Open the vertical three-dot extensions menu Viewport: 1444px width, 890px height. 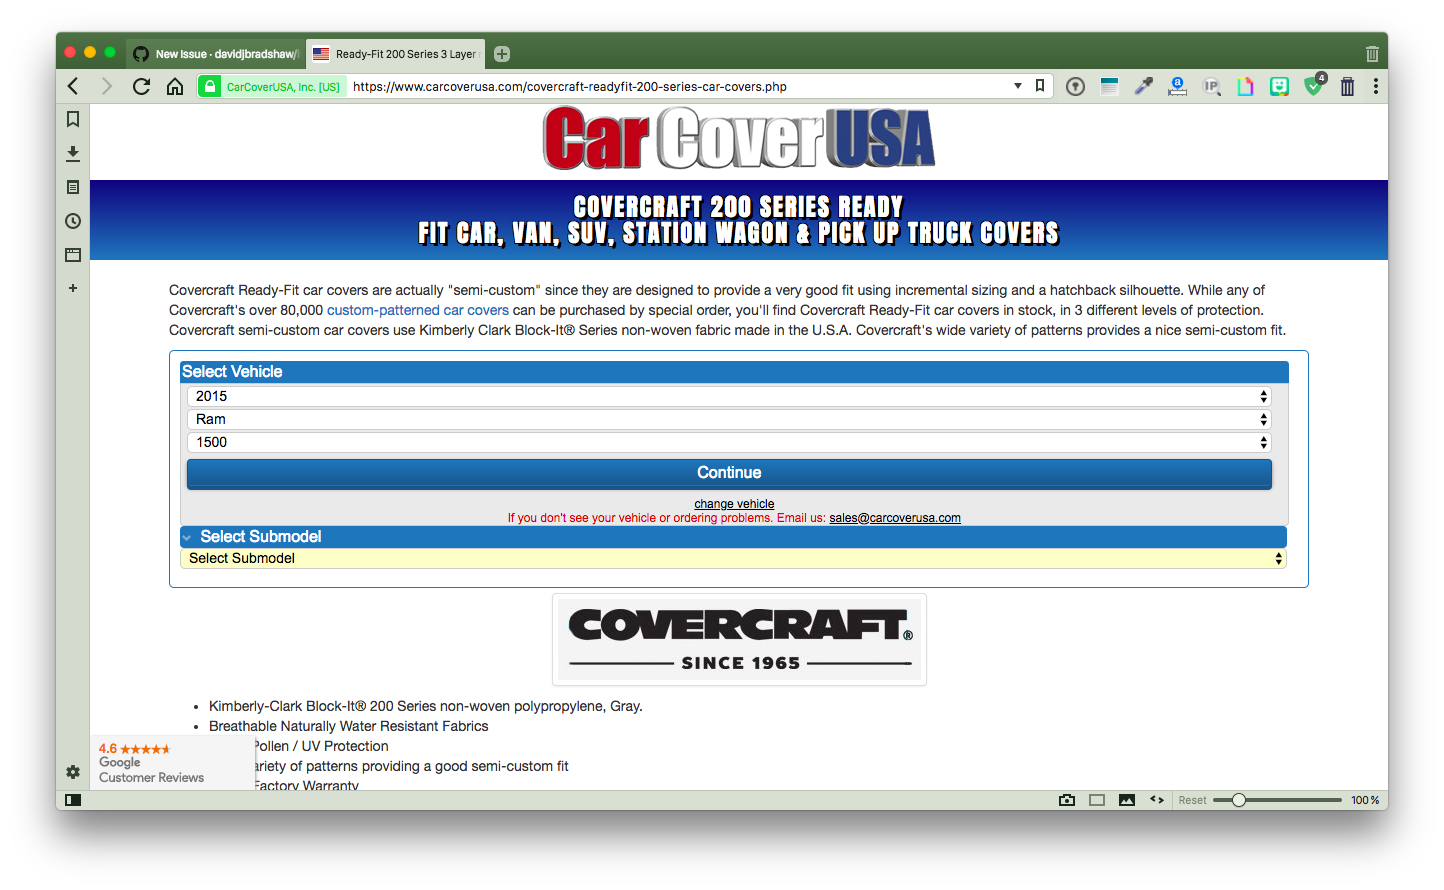pyautogui.click(x=1376, y=87)
